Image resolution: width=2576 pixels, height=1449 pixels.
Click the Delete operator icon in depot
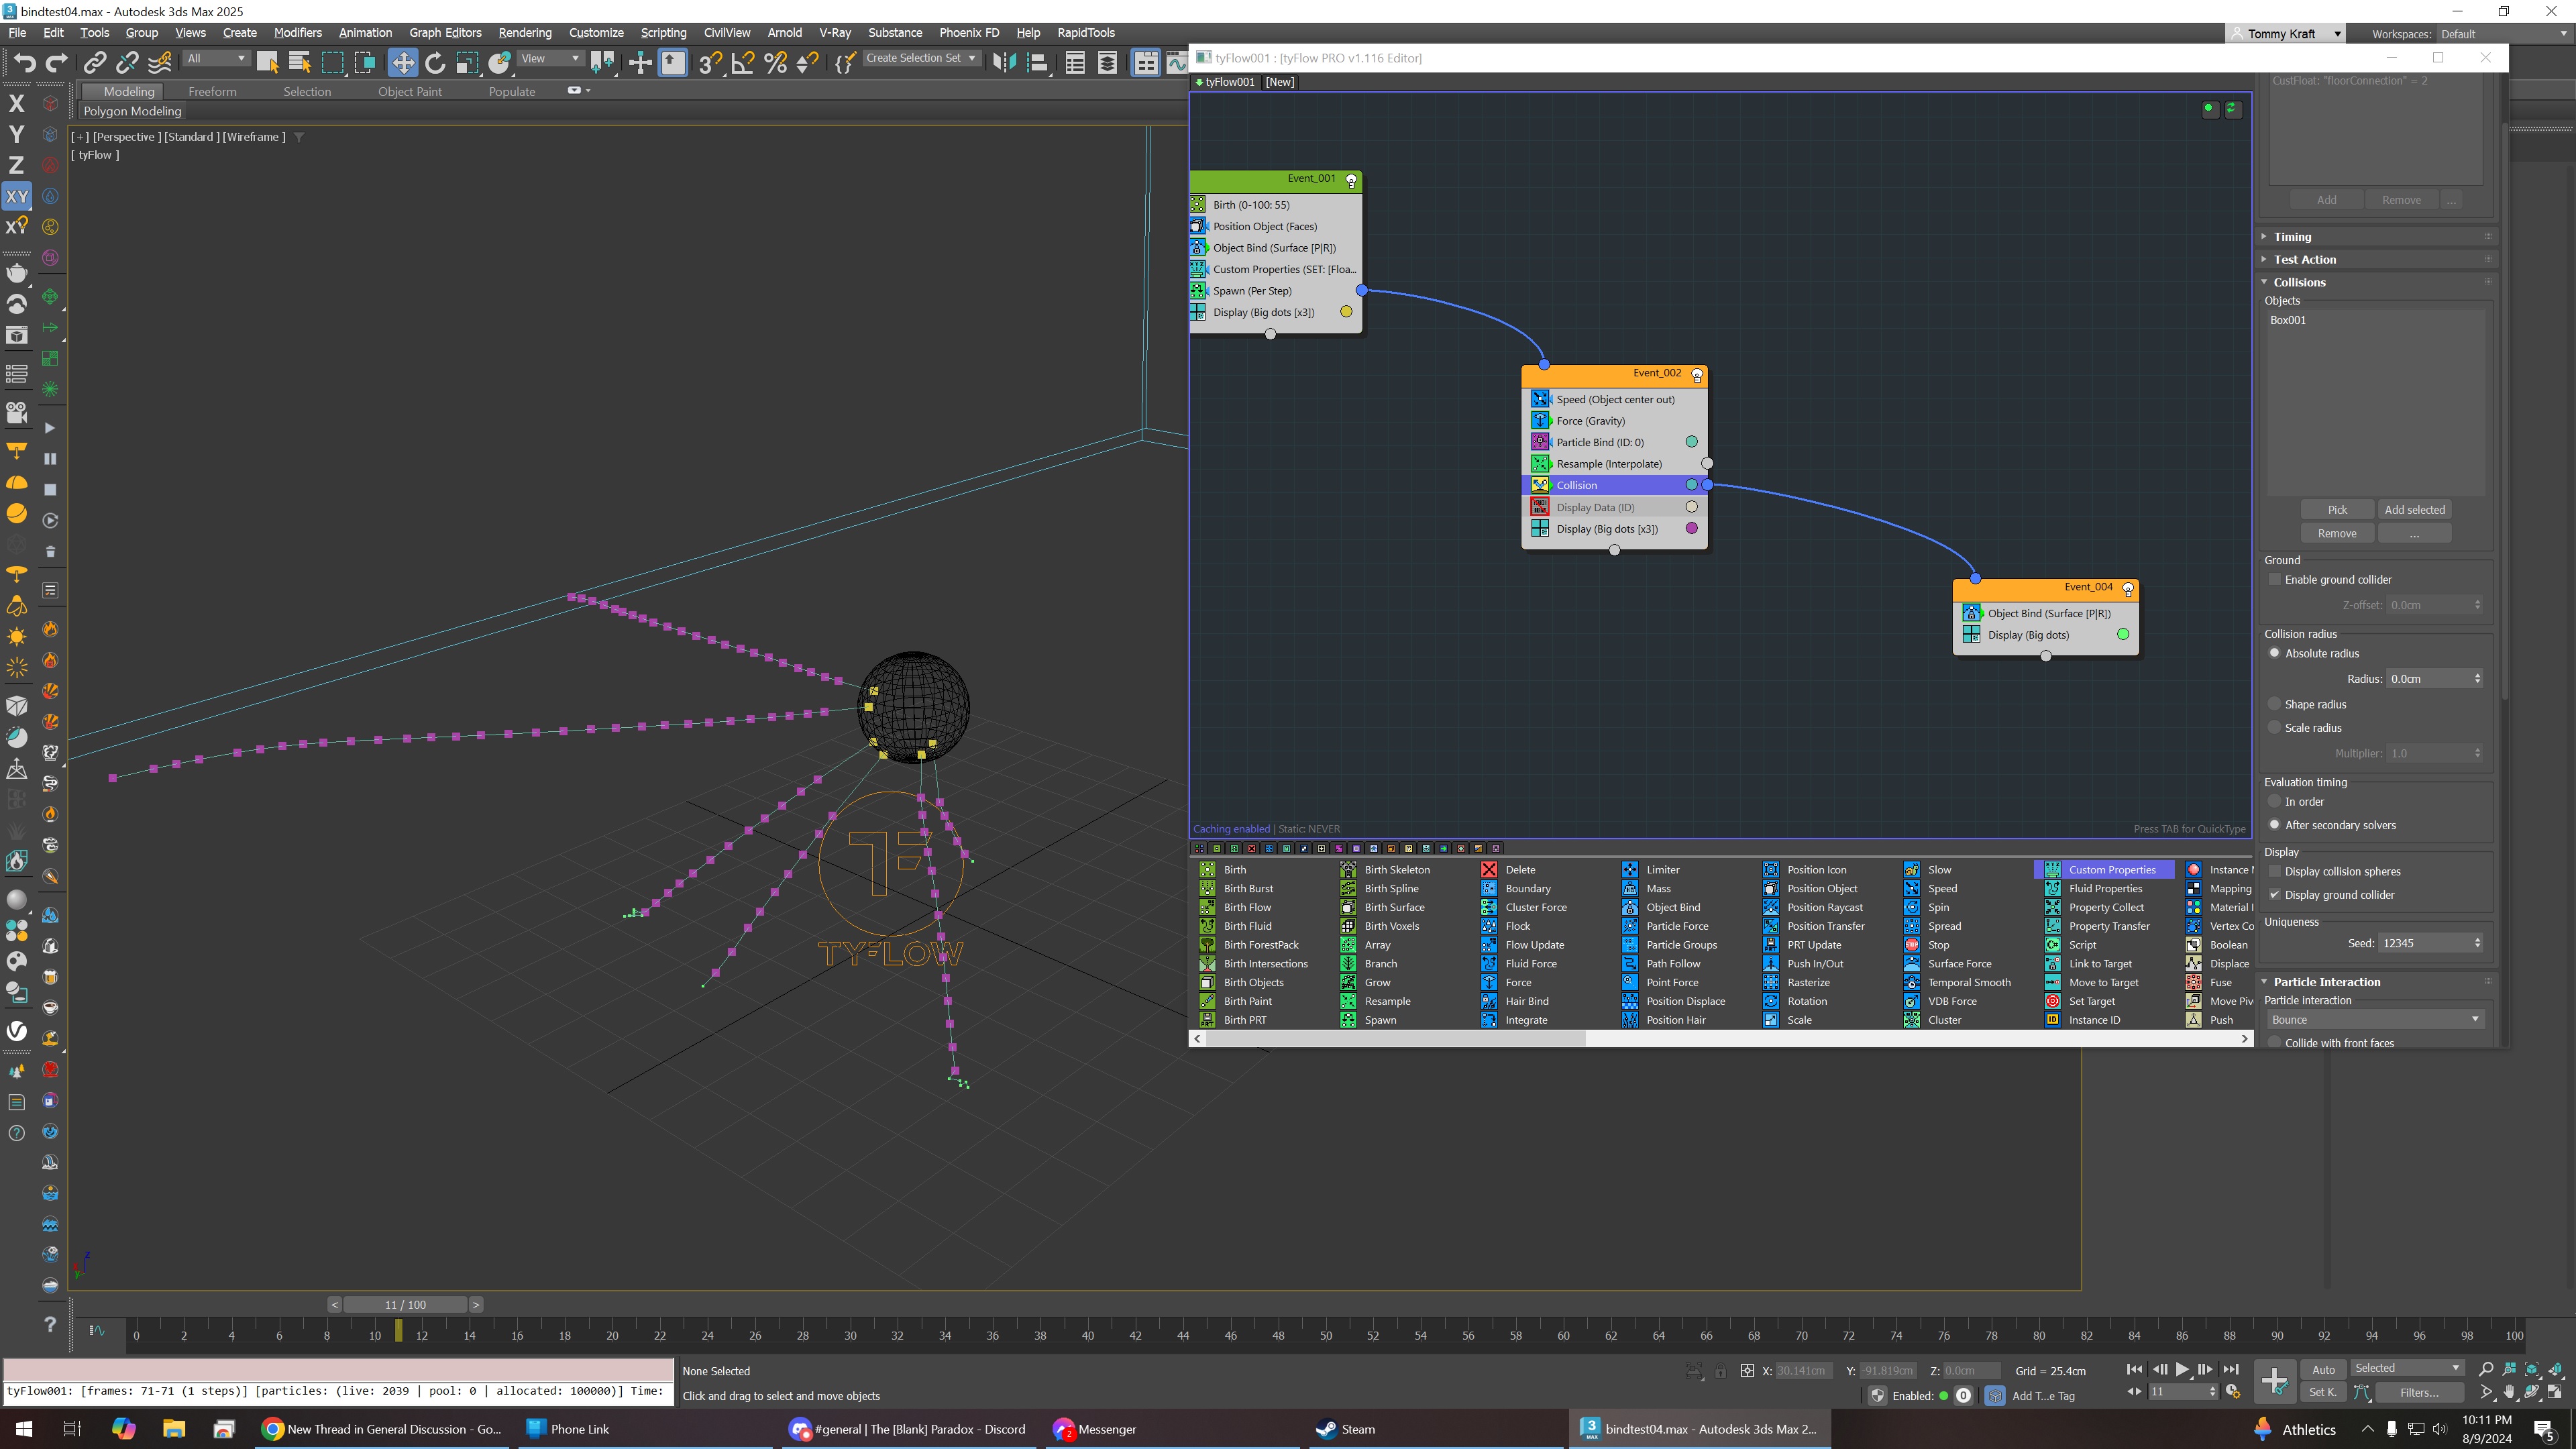[x=1489, y=869]
